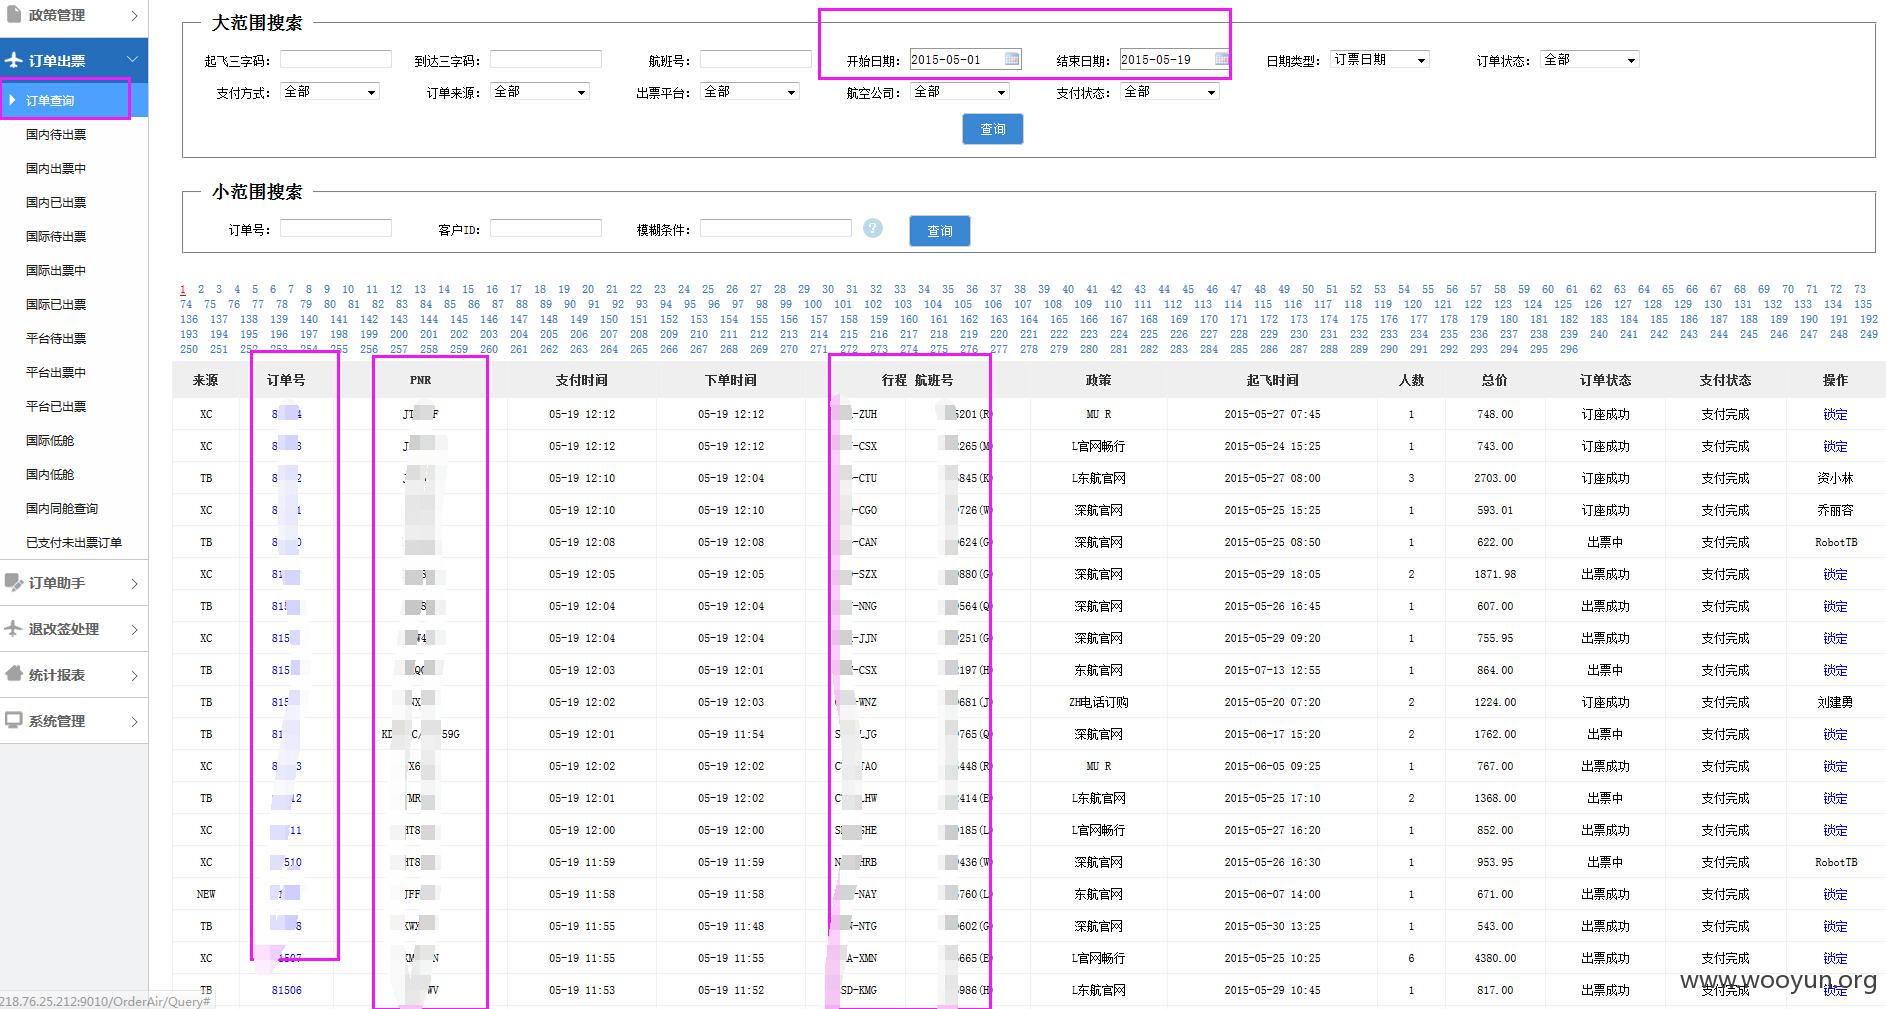Click the 退改签处理 airplane icon

click(x=14, y=628)
